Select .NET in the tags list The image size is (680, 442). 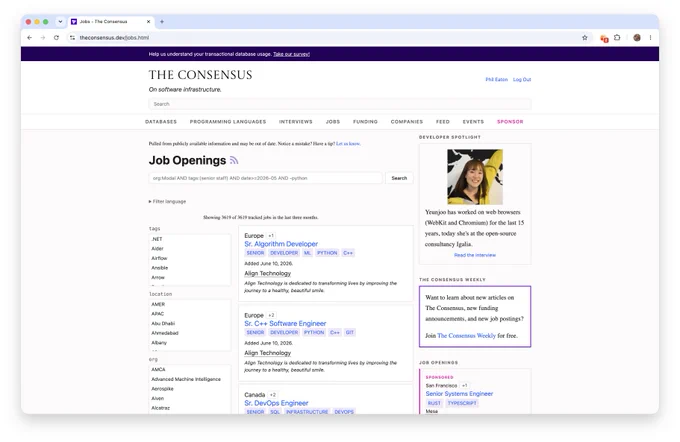190,239
